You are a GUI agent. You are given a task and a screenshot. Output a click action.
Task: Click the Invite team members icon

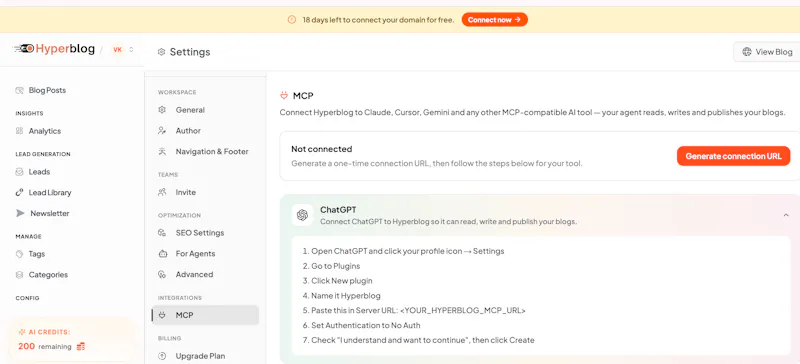162,192
